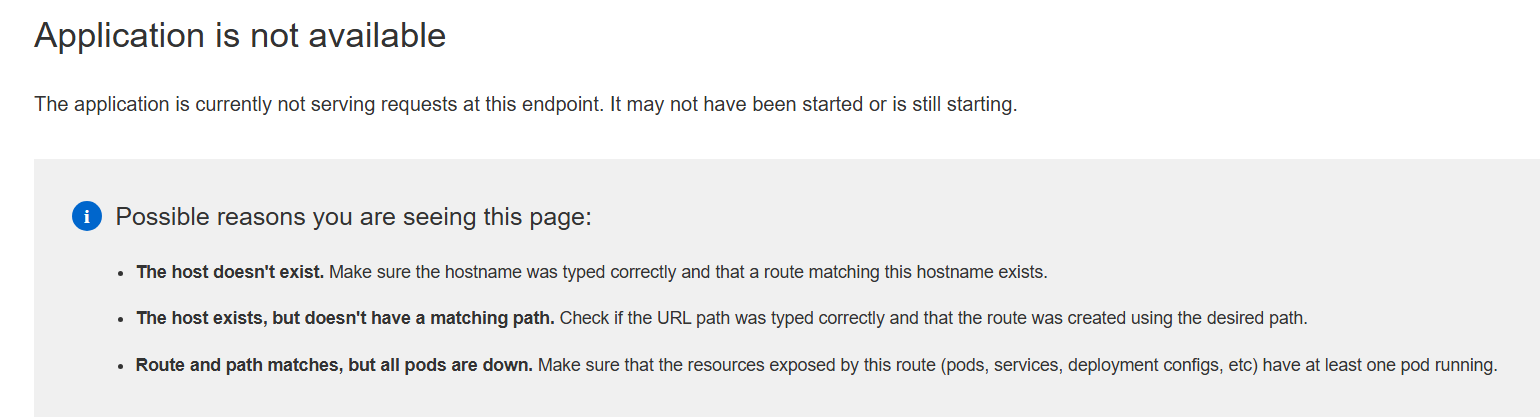1540x417 pixels.
Task: Click the first bullet point marker
Action: [x=120, y=272]
